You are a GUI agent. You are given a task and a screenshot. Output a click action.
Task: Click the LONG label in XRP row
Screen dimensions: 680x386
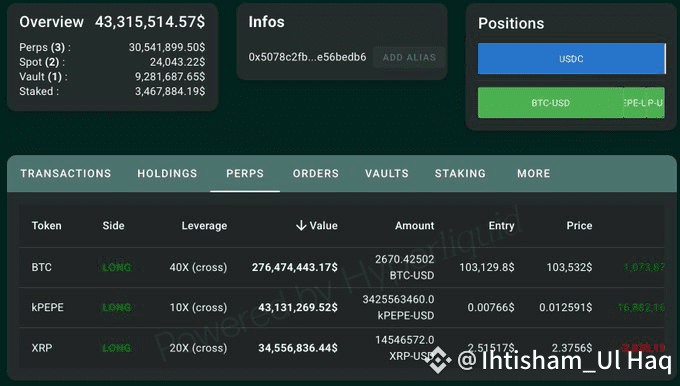point(117,348)
